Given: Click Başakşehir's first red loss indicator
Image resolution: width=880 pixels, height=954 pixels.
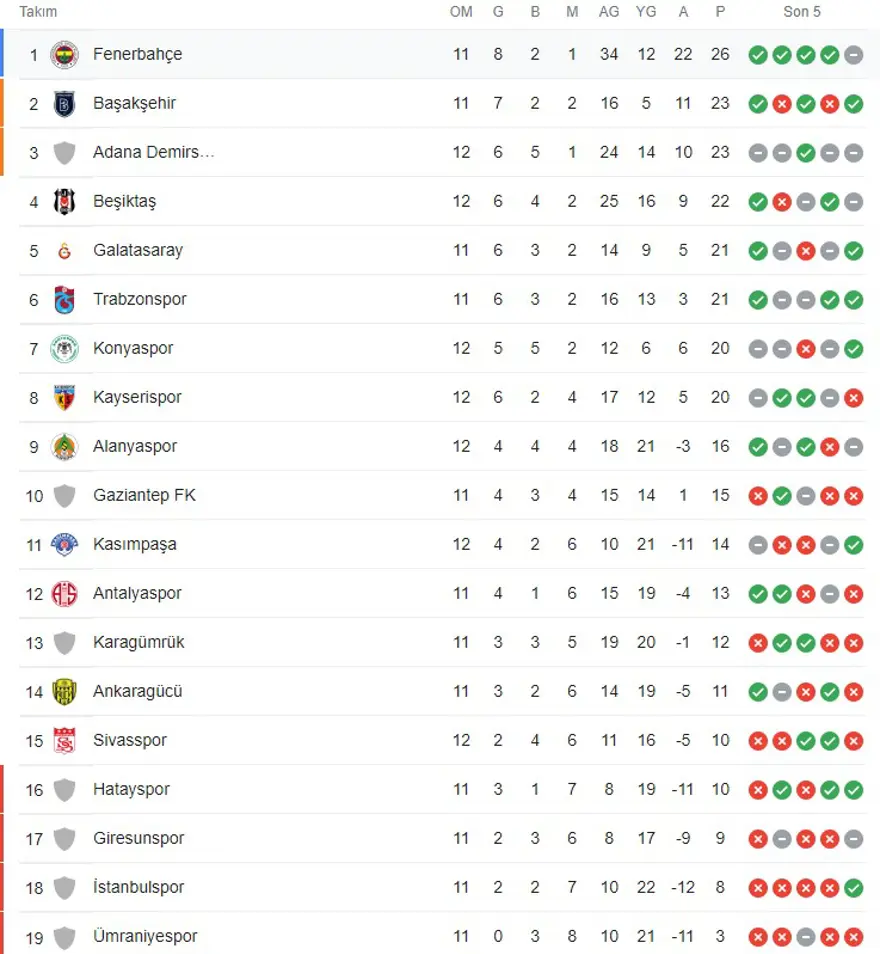Looking at the screenshot, I should 782,104.
